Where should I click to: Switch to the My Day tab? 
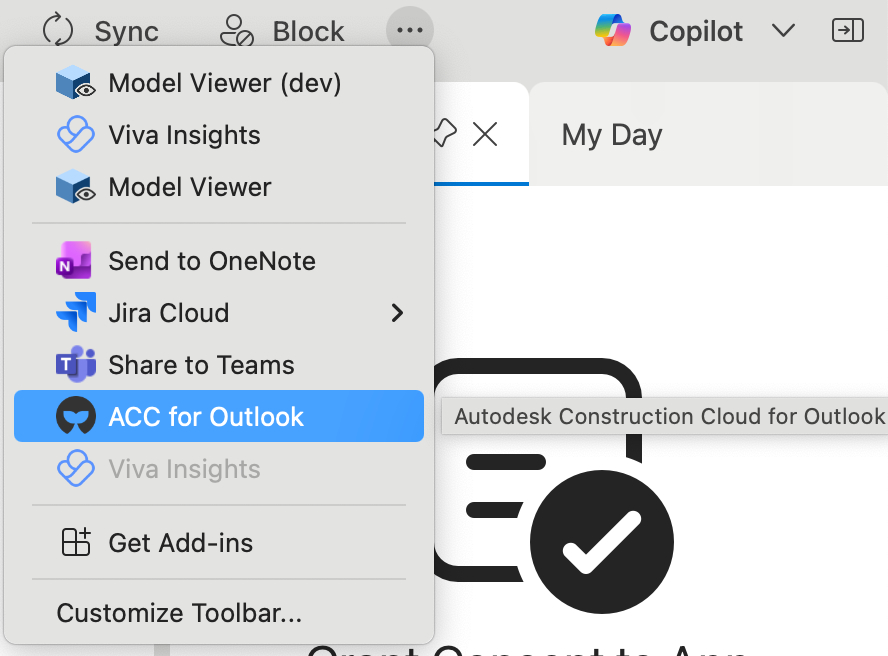pos(612,134)
